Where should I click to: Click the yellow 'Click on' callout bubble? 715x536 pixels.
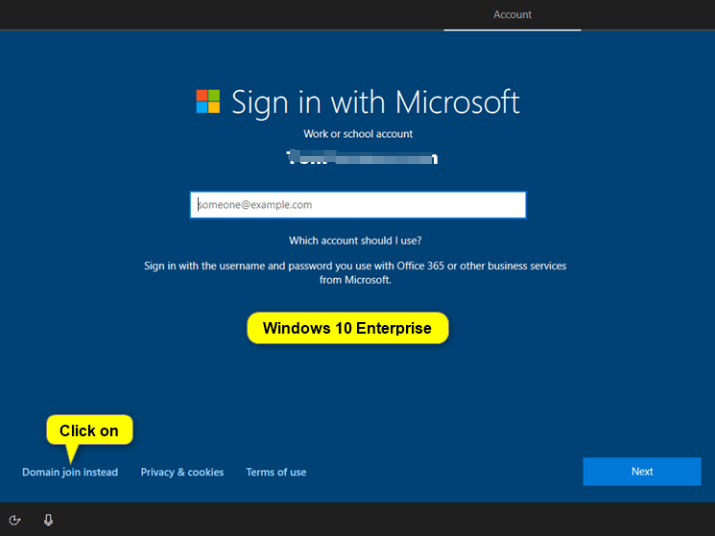[89, 431]
